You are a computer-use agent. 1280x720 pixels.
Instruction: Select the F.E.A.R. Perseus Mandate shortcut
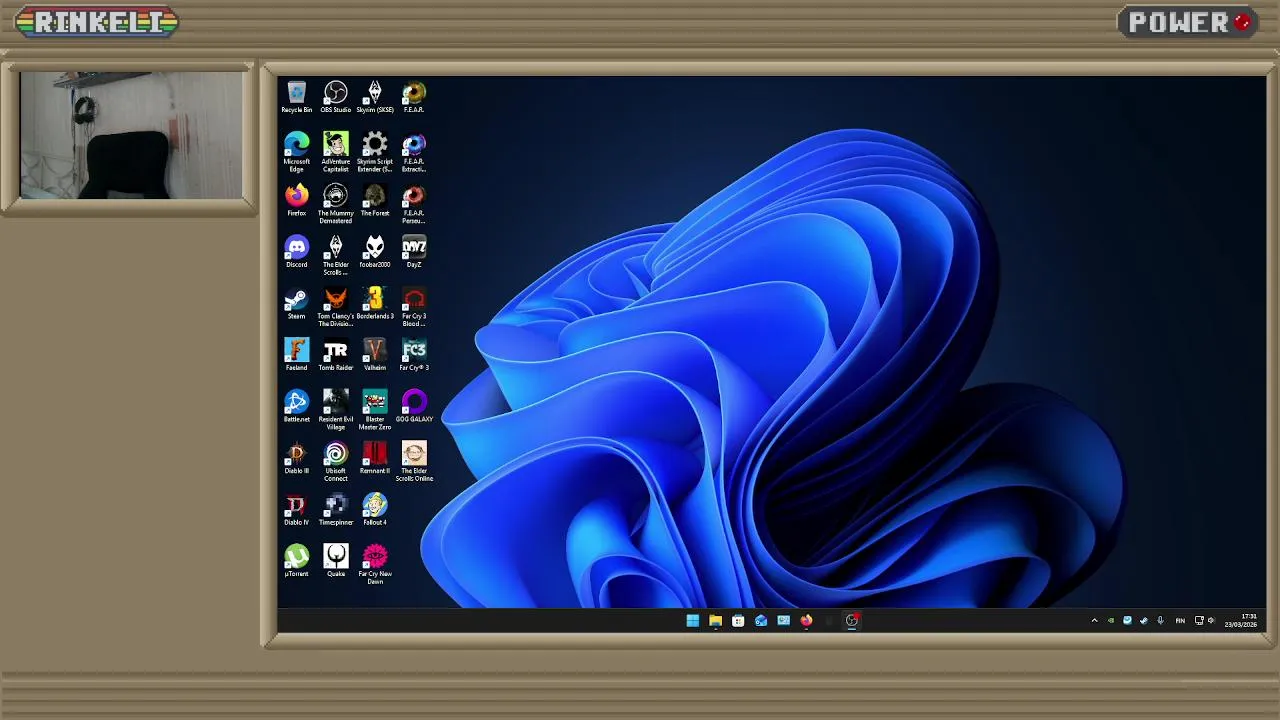click(x=414, y=204)
